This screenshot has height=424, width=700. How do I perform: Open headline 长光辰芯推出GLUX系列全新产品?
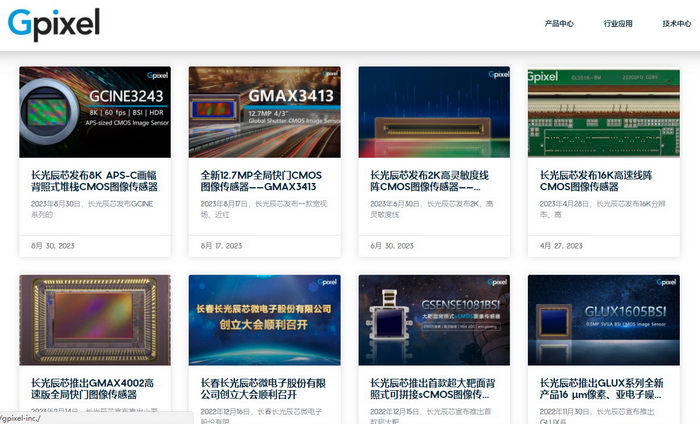point(602,389)
